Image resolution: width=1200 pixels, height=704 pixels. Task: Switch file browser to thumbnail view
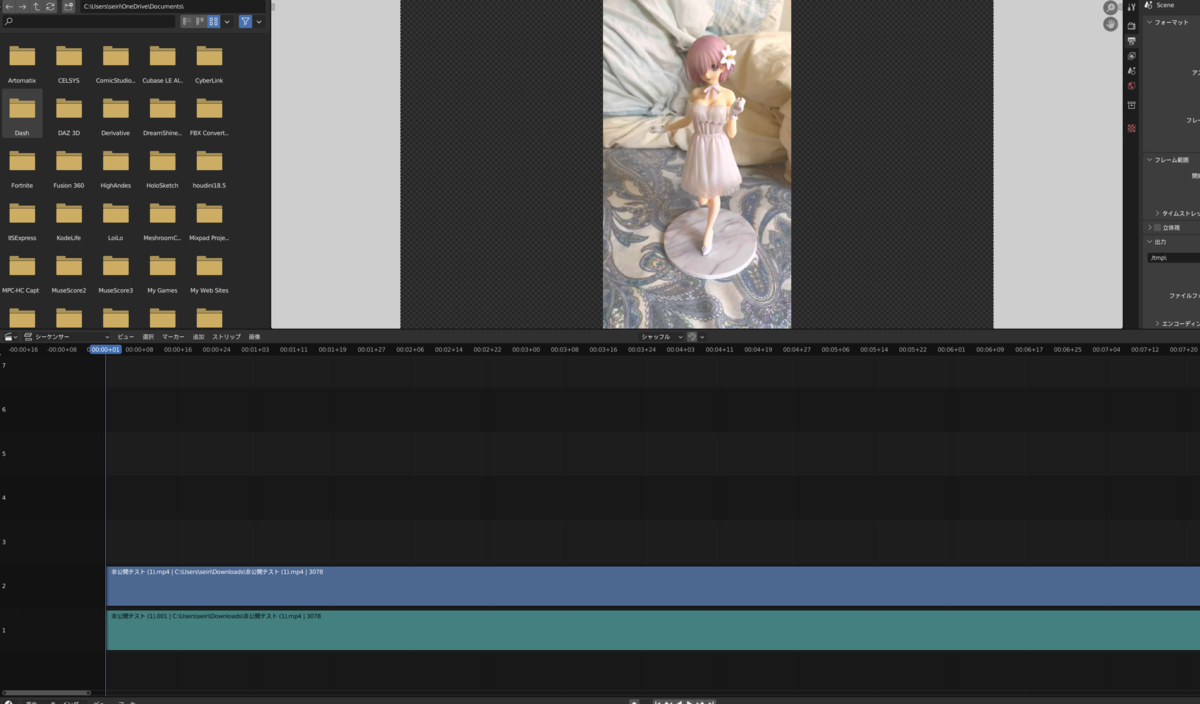213,21
